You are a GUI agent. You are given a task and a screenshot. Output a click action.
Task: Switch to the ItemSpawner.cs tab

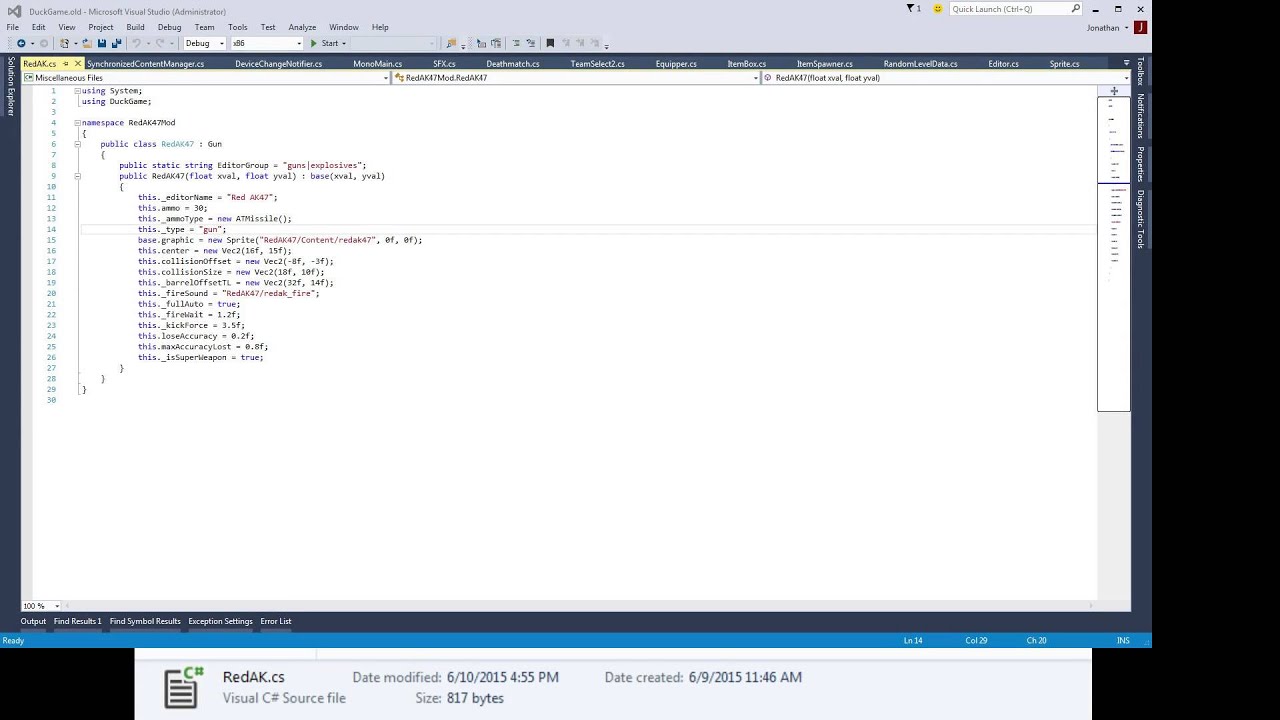825,64
